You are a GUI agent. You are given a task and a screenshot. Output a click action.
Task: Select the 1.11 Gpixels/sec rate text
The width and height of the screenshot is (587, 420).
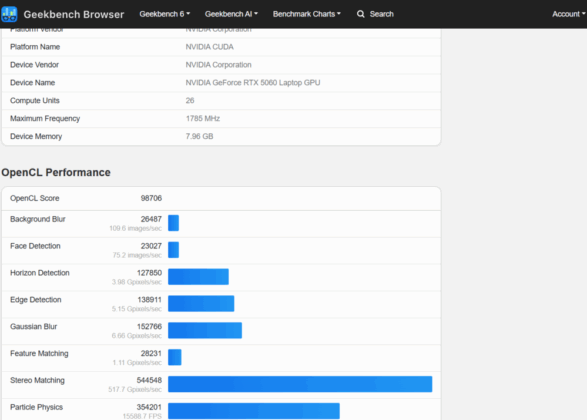137,363
